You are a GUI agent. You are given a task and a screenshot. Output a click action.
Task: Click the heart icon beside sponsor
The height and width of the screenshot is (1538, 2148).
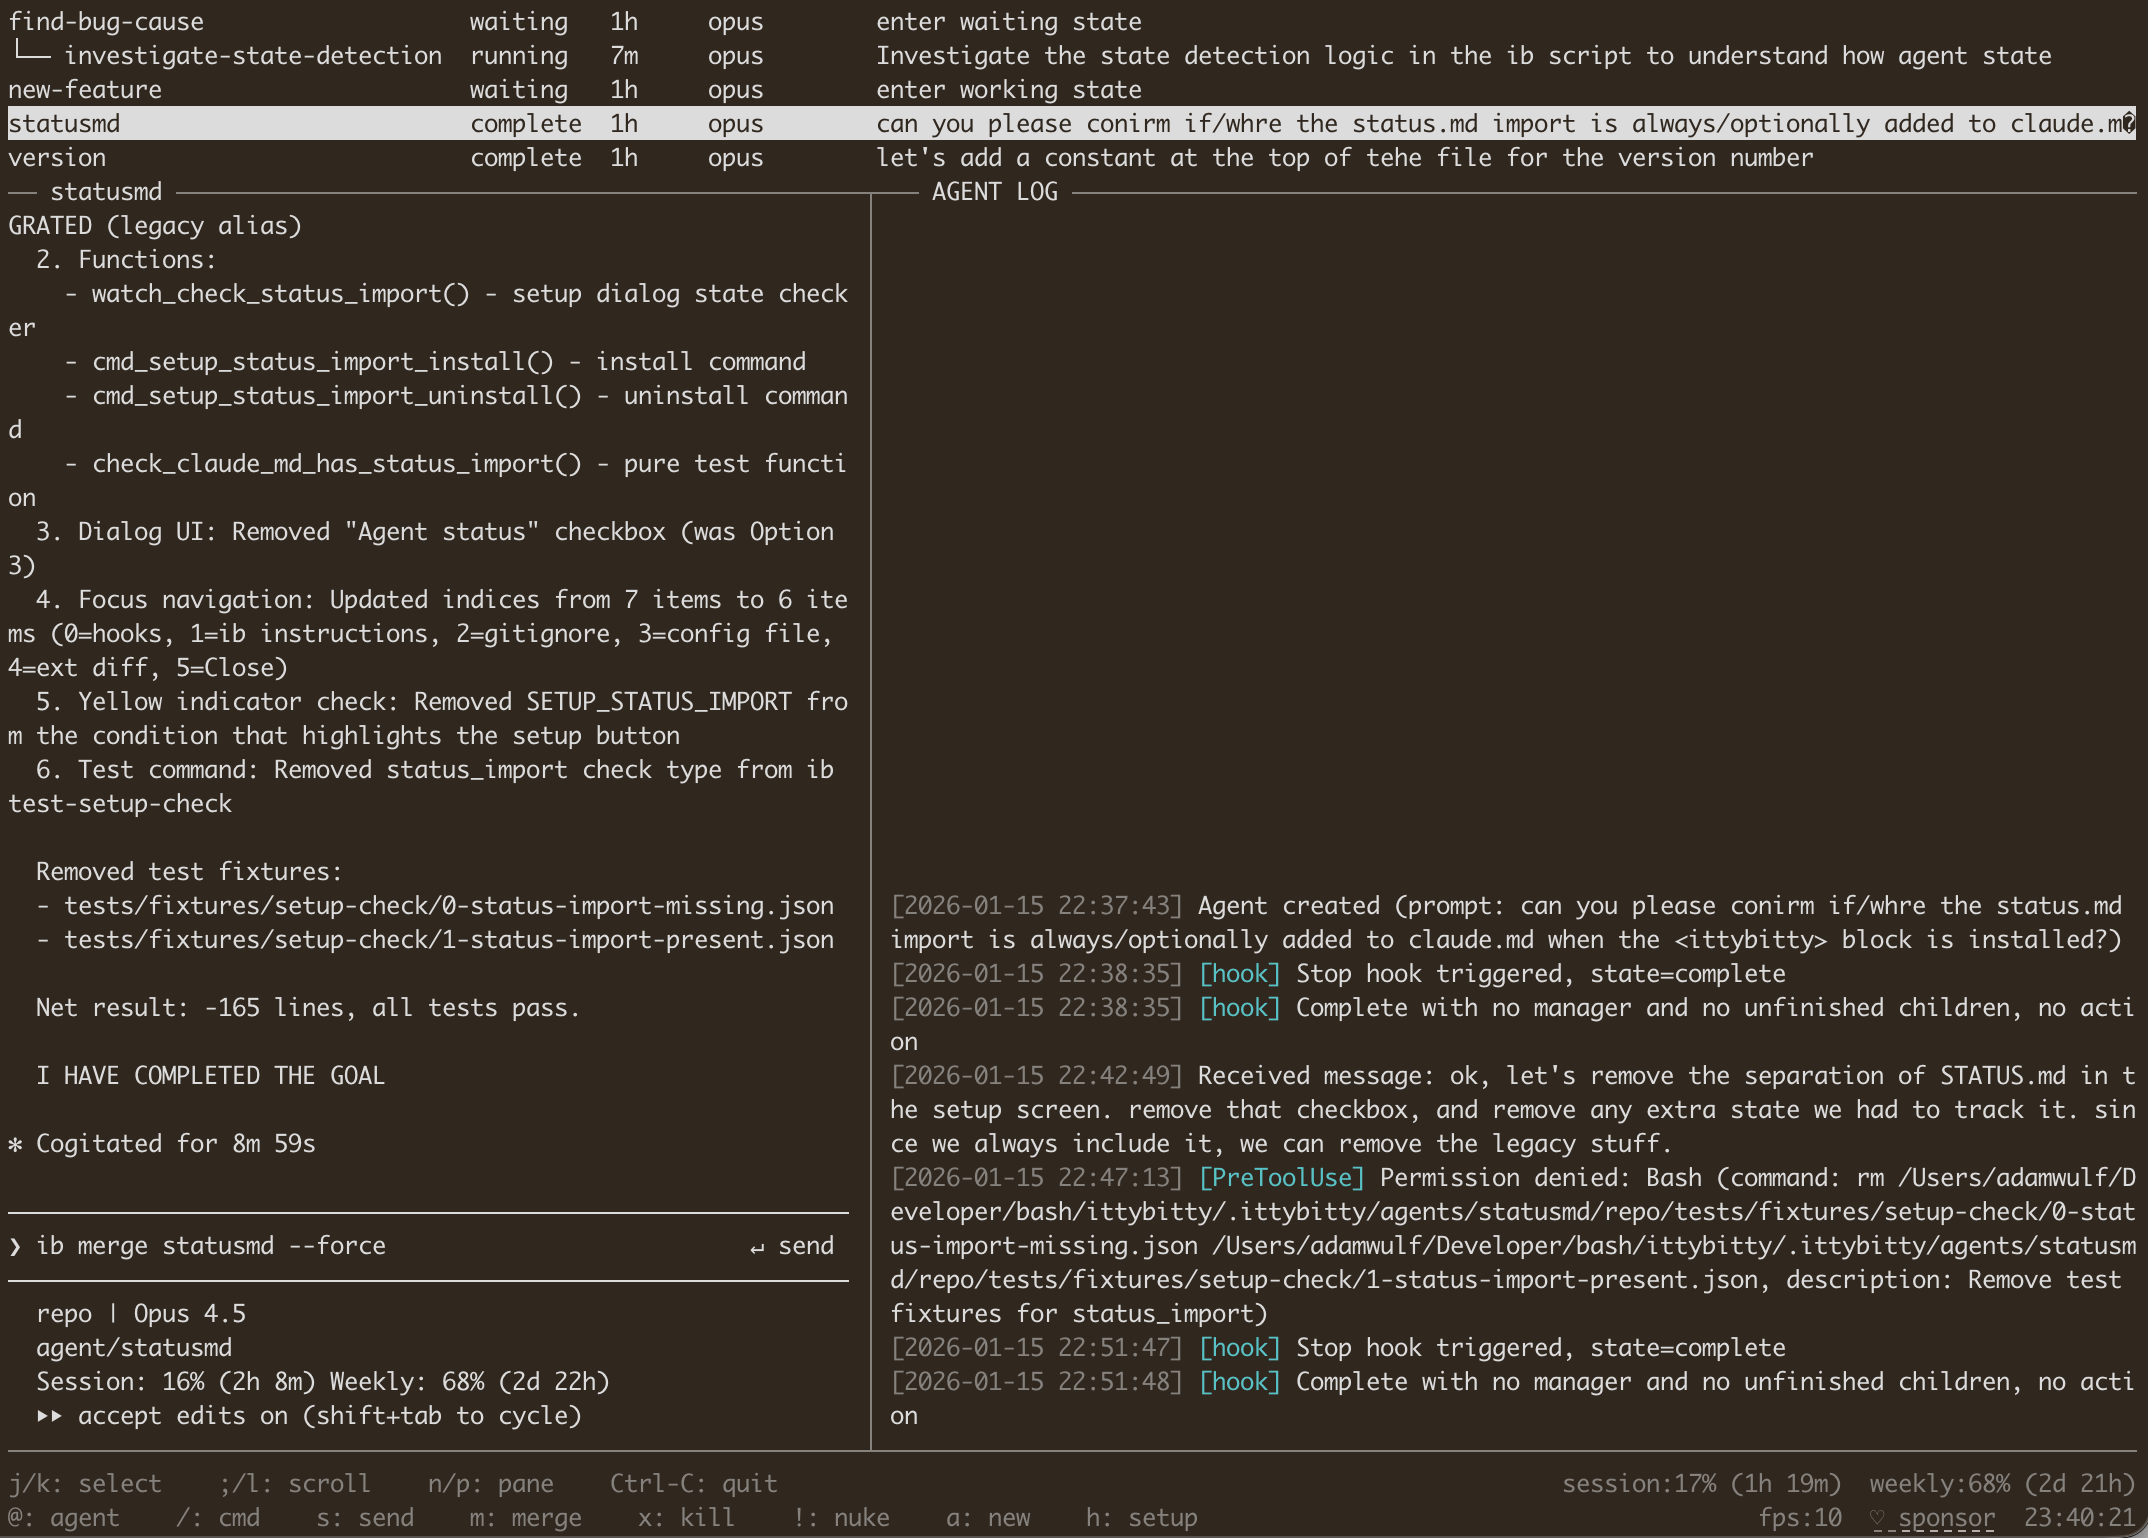click(1877, 1517)
